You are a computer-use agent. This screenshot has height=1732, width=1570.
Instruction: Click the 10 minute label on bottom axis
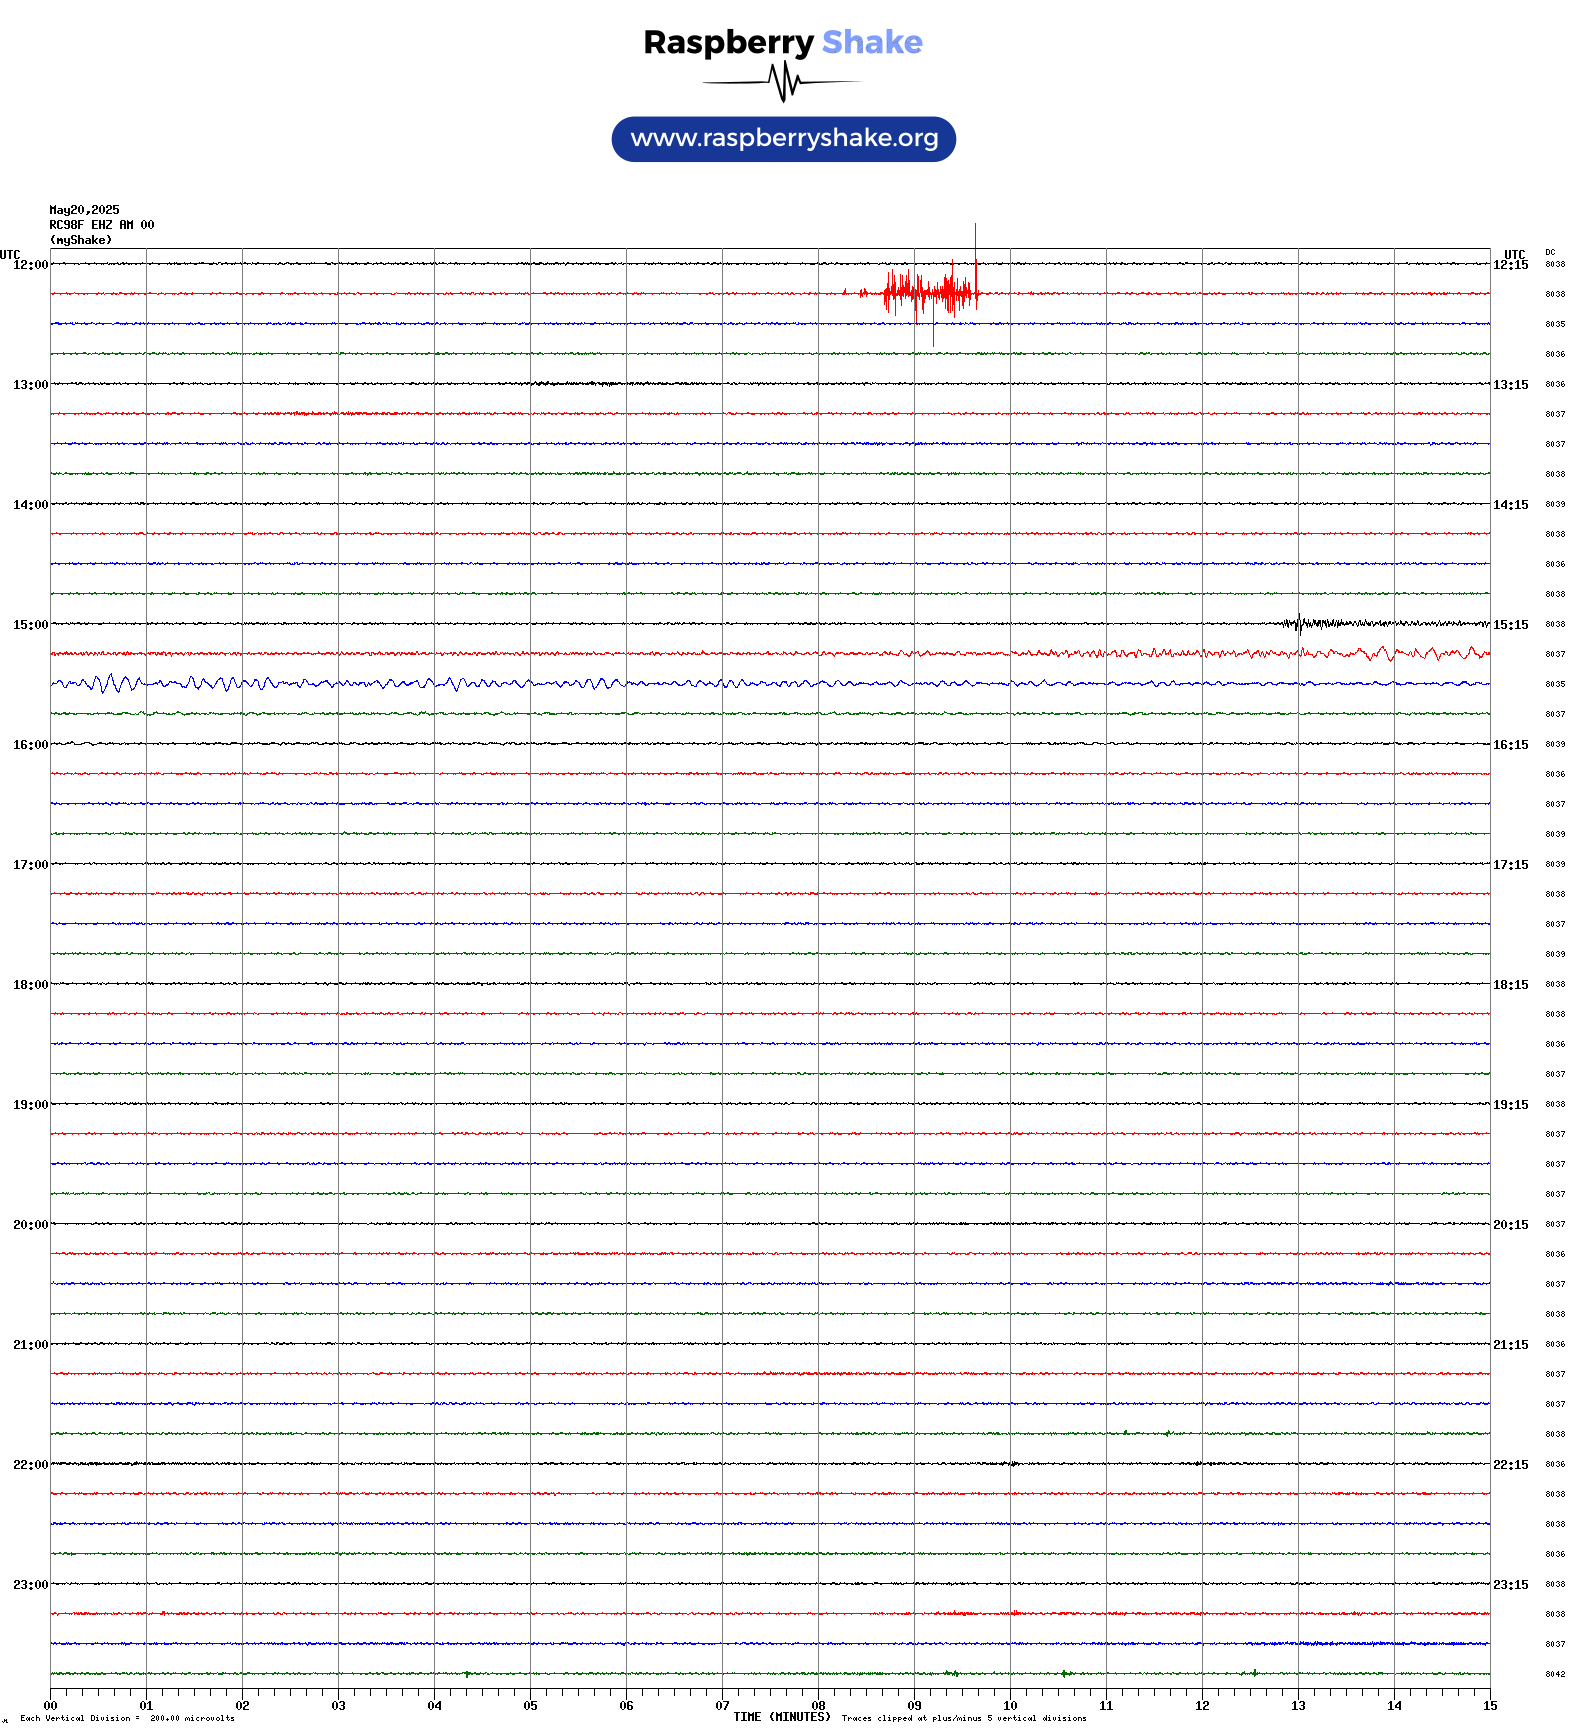pos(1010,1706)
